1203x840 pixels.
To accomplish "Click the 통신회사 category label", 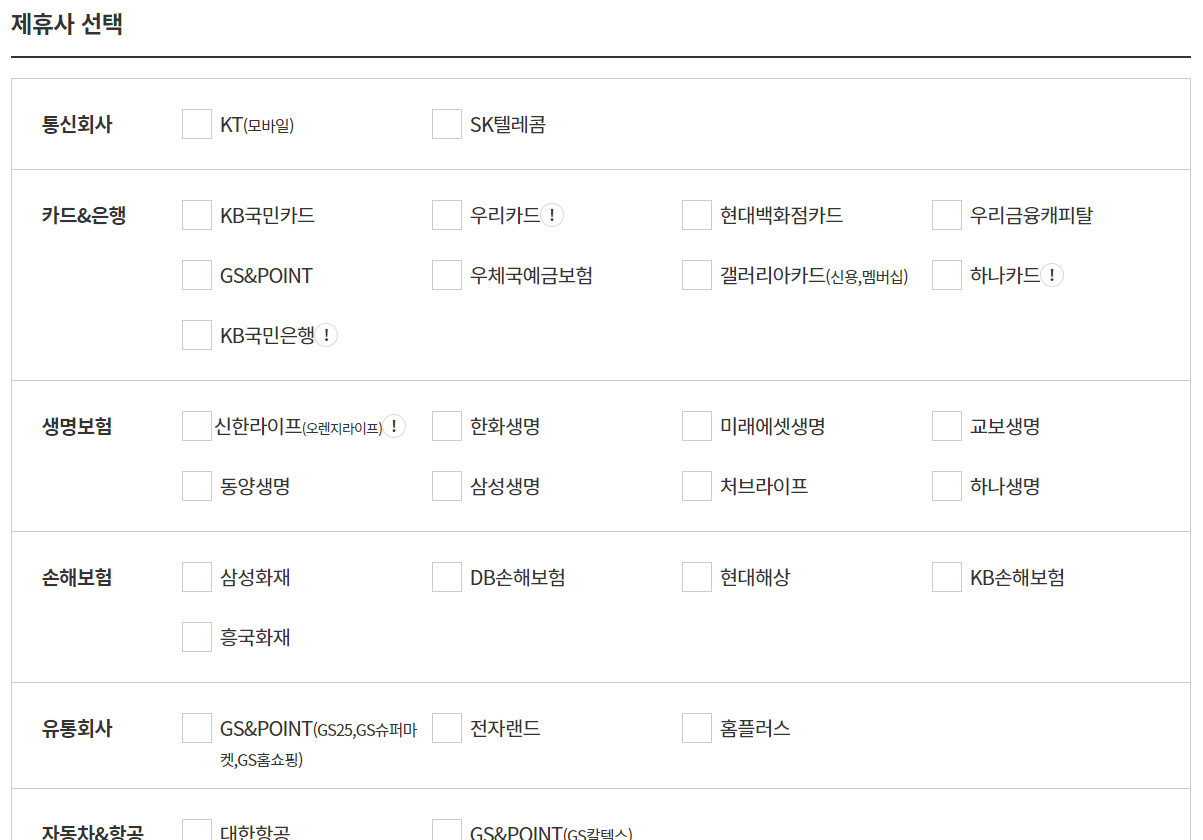I will [x=77, y=125].
